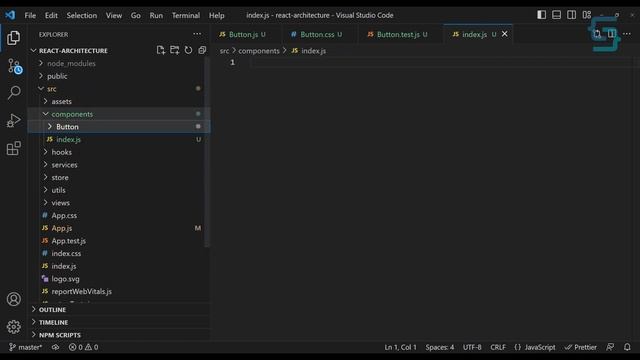Click the Synchronize Changes cloud icon
This screenshot has width=640, height=360.
[x=55, y=347]
